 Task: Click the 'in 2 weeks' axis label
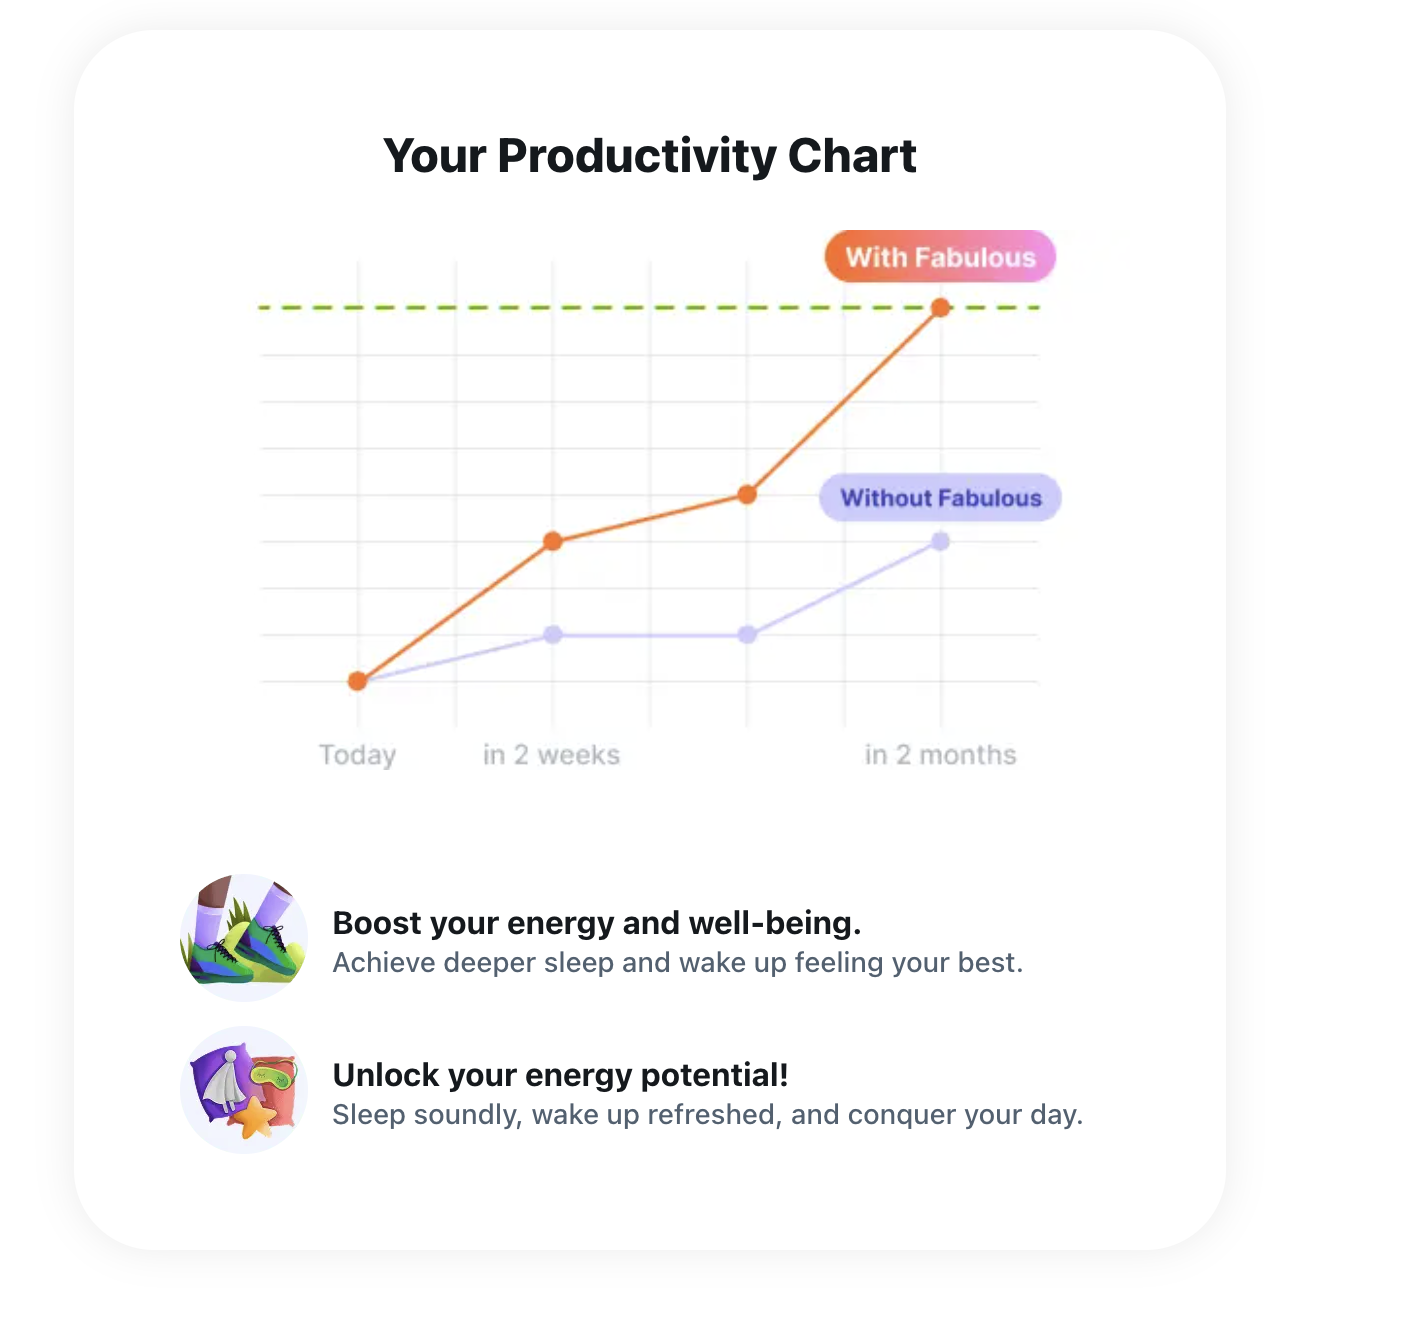click(551, 755)
